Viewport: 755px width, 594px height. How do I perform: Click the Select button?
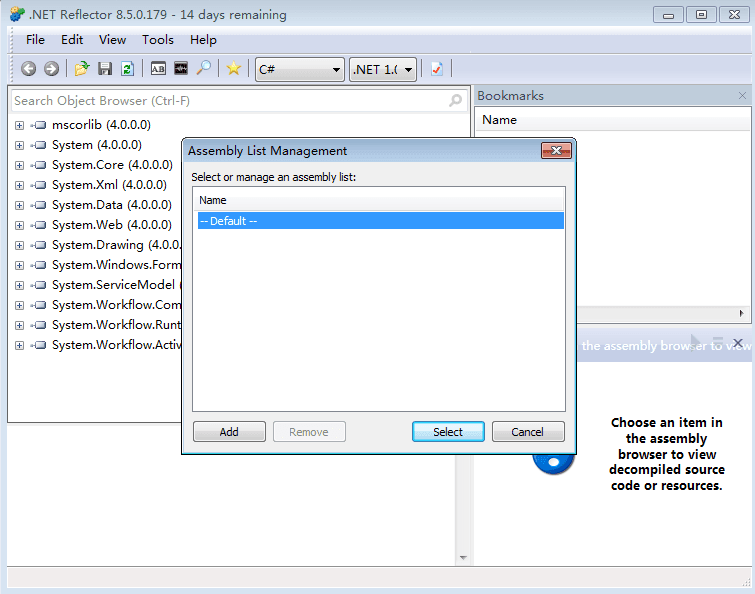448,432
